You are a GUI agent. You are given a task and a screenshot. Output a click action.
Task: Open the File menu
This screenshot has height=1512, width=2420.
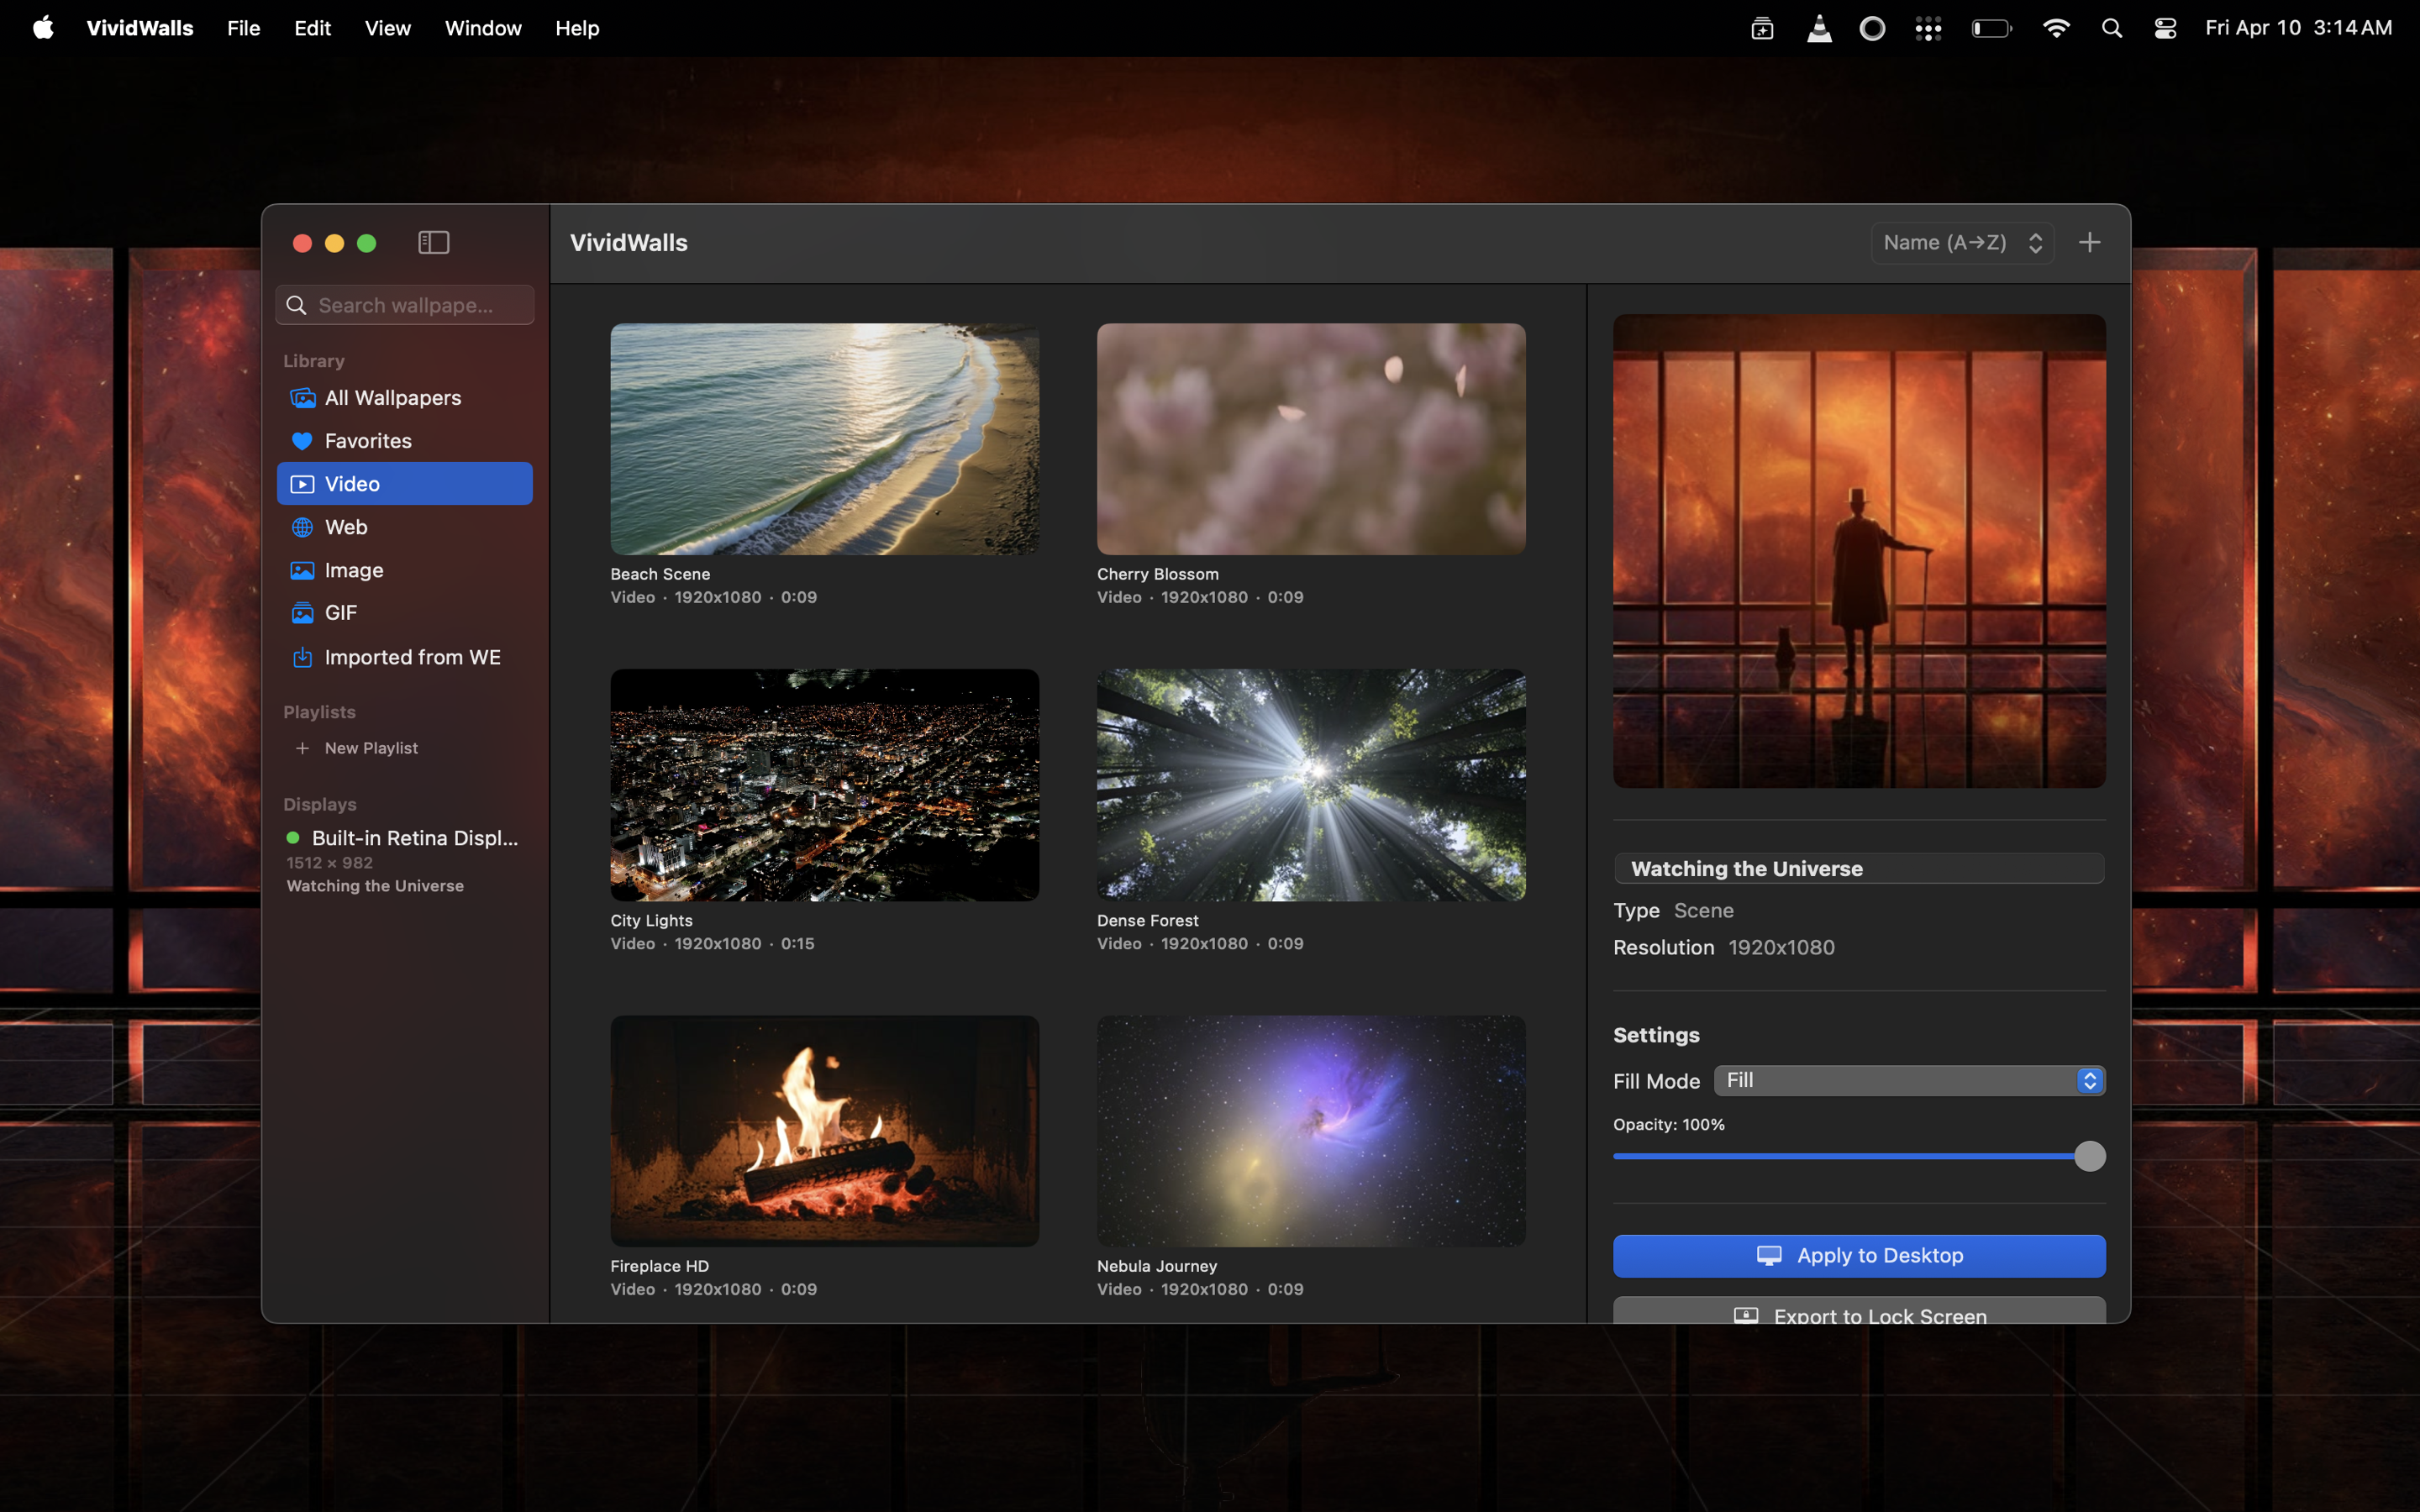point(243,28)
